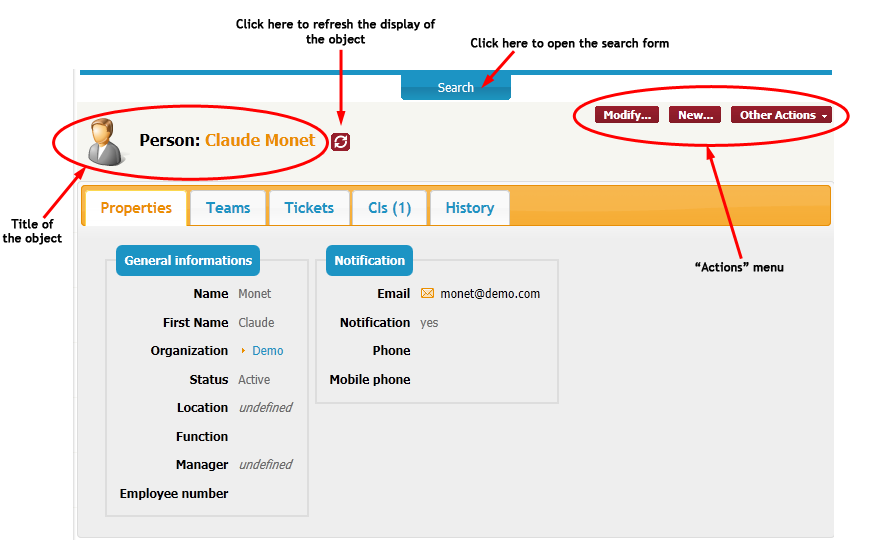Viewport: 869px width, 540px height.
Task: Click the person avatar icon
Action: 105,141
